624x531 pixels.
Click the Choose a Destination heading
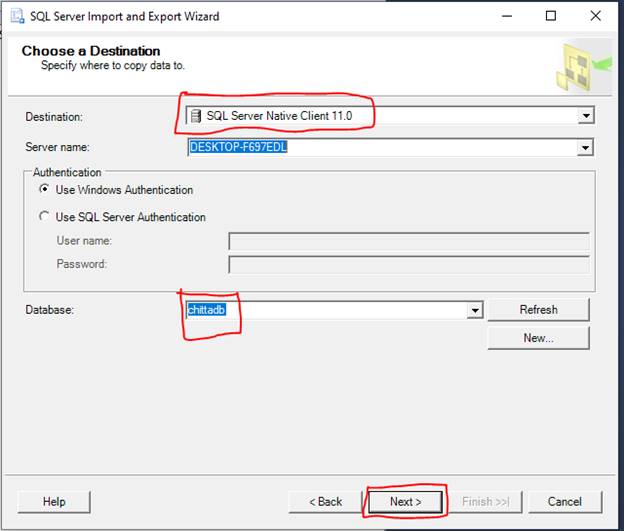pos(91,51)
